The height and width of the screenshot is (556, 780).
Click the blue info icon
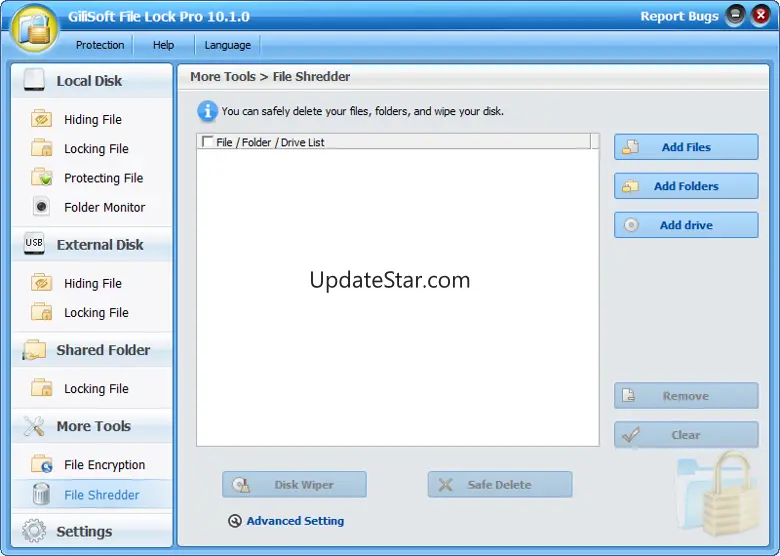tap(207, 111)
